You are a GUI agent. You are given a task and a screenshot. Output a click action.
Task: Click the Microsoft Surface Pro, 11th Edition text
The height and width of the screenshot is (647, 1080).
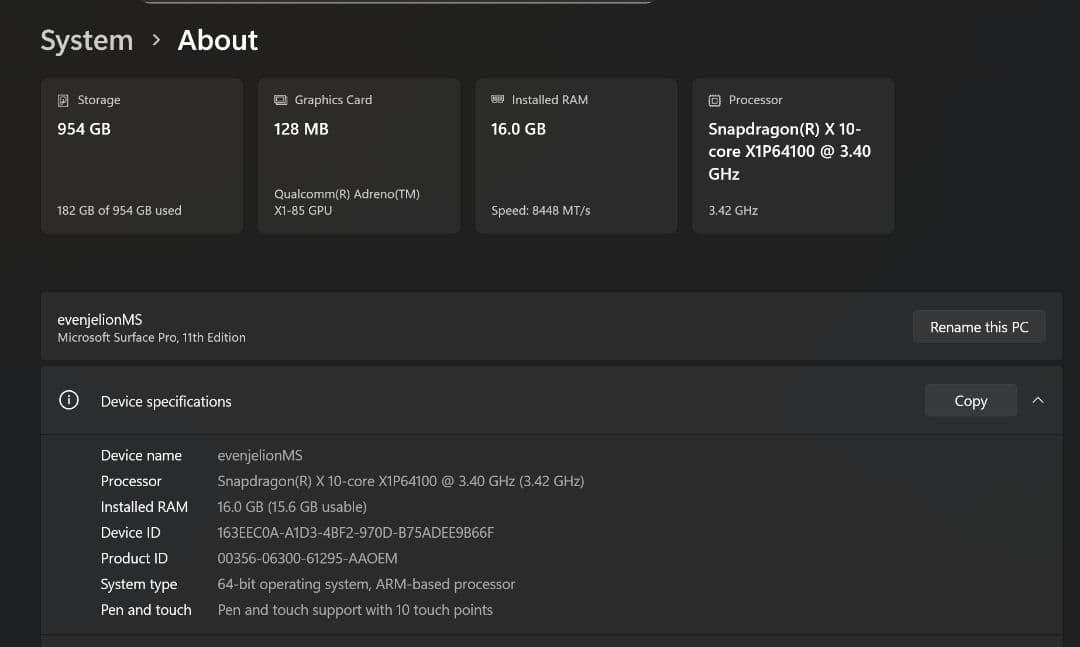pyautogui.click(x=151, y=338)
